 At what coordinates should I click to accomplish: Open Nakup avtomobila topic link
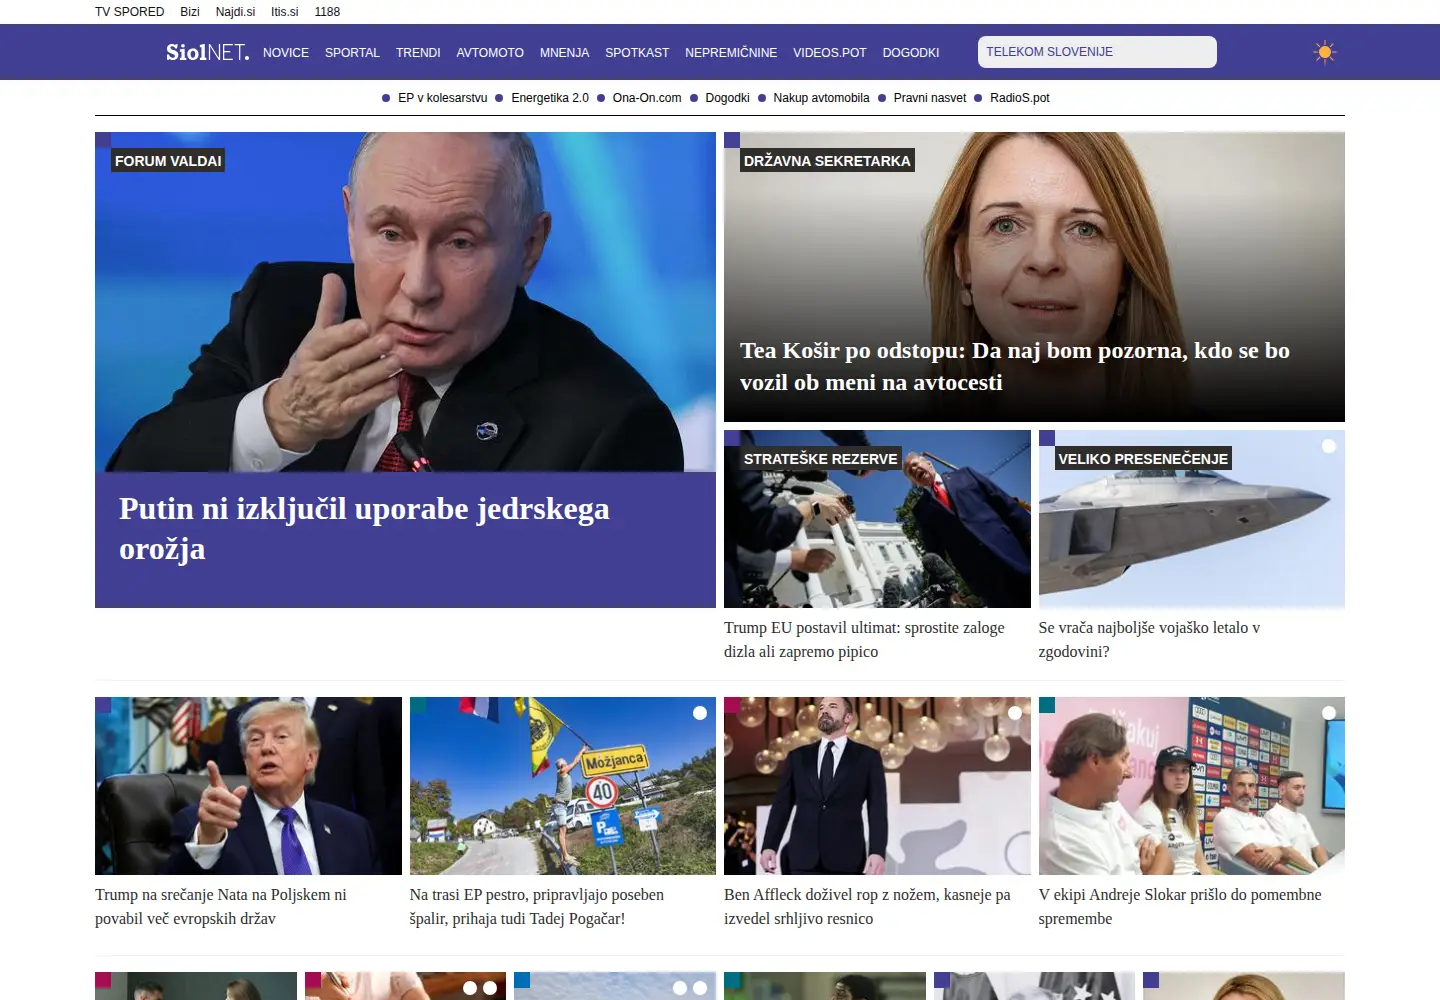pos(821,98)
